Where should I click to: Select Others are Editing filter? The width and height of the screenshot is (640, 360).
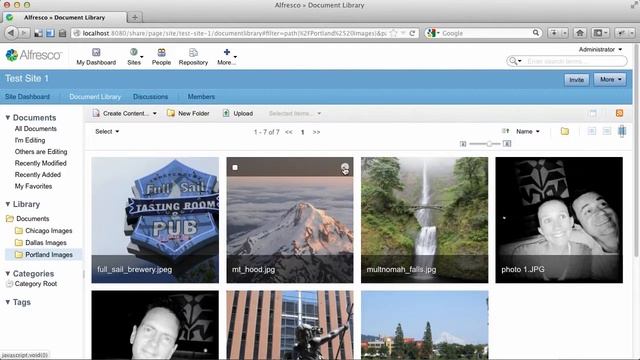pos(41,151)
